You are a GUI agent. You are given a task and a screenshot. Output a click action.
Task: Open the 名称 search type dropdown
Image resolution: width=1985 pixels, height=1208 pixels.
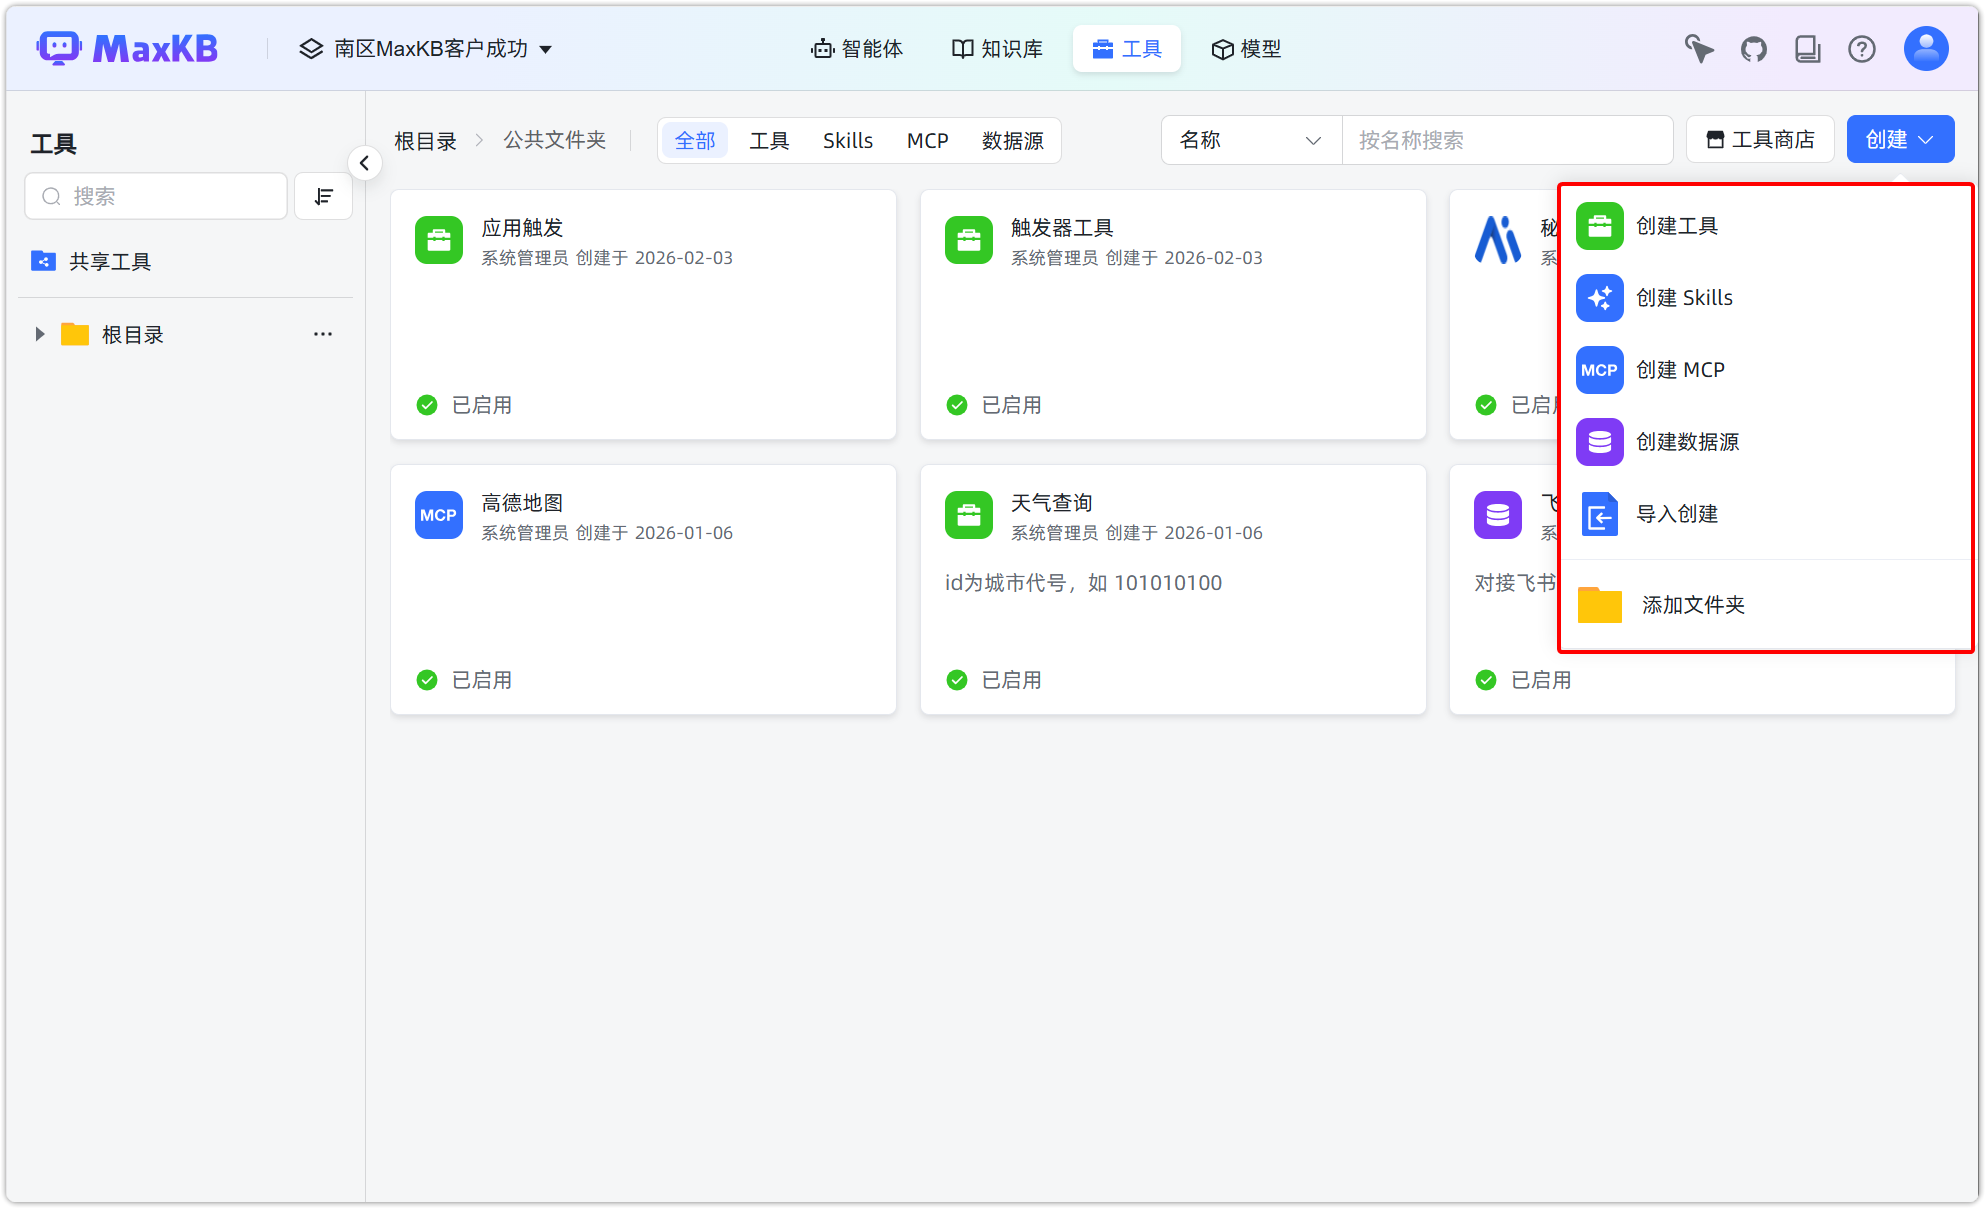1250,140
